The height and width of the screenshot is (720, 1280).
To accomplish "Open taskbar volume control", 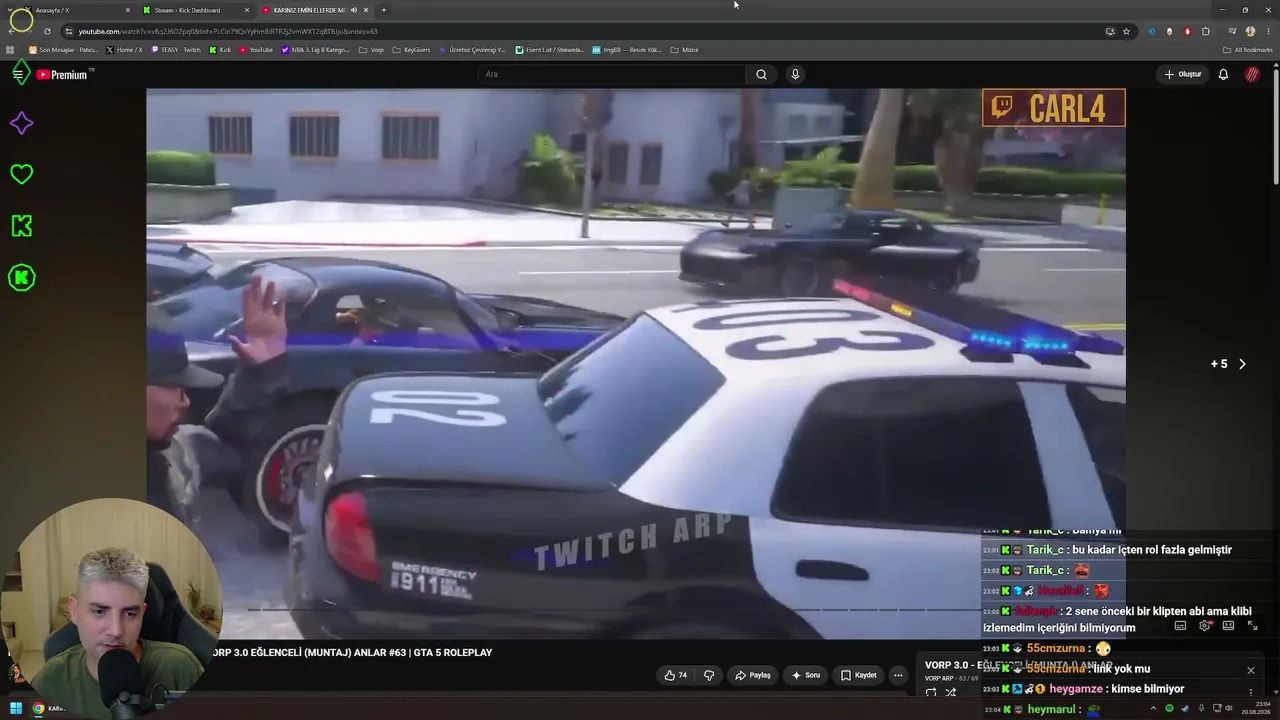I will 1231,708.
